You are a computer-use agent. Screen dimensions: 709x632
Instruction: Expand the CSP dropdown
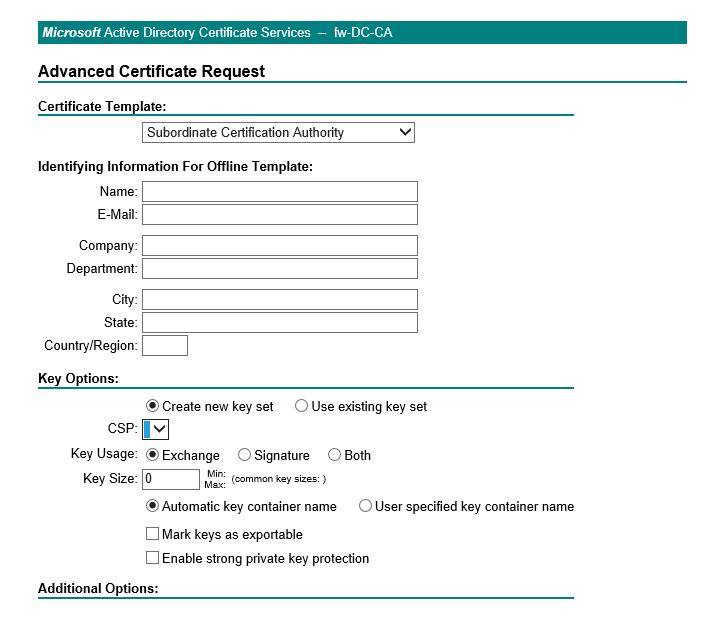156,429
